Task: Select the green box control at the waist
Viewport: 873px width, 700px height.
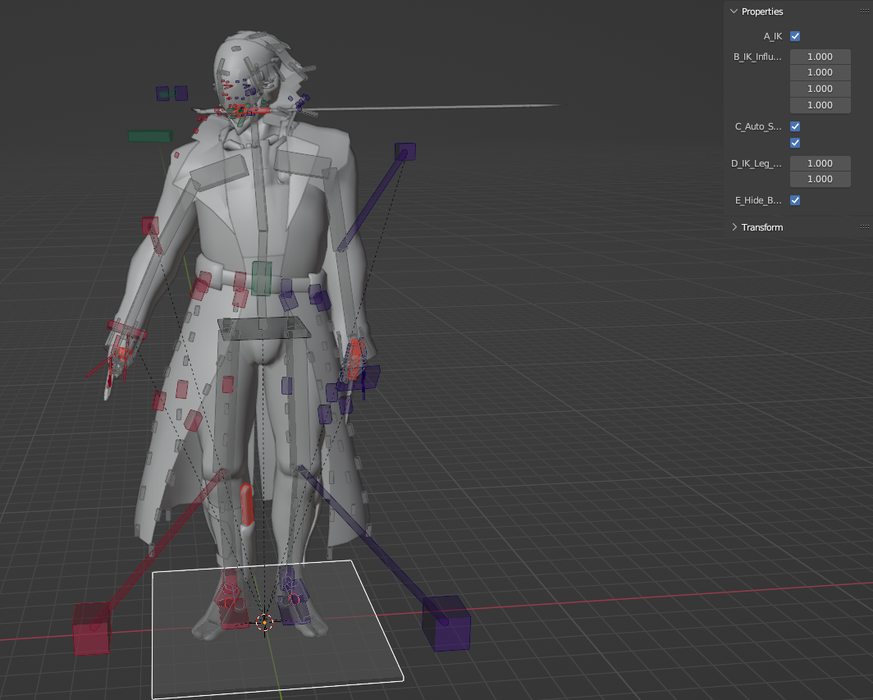Action: pos(261,278)
